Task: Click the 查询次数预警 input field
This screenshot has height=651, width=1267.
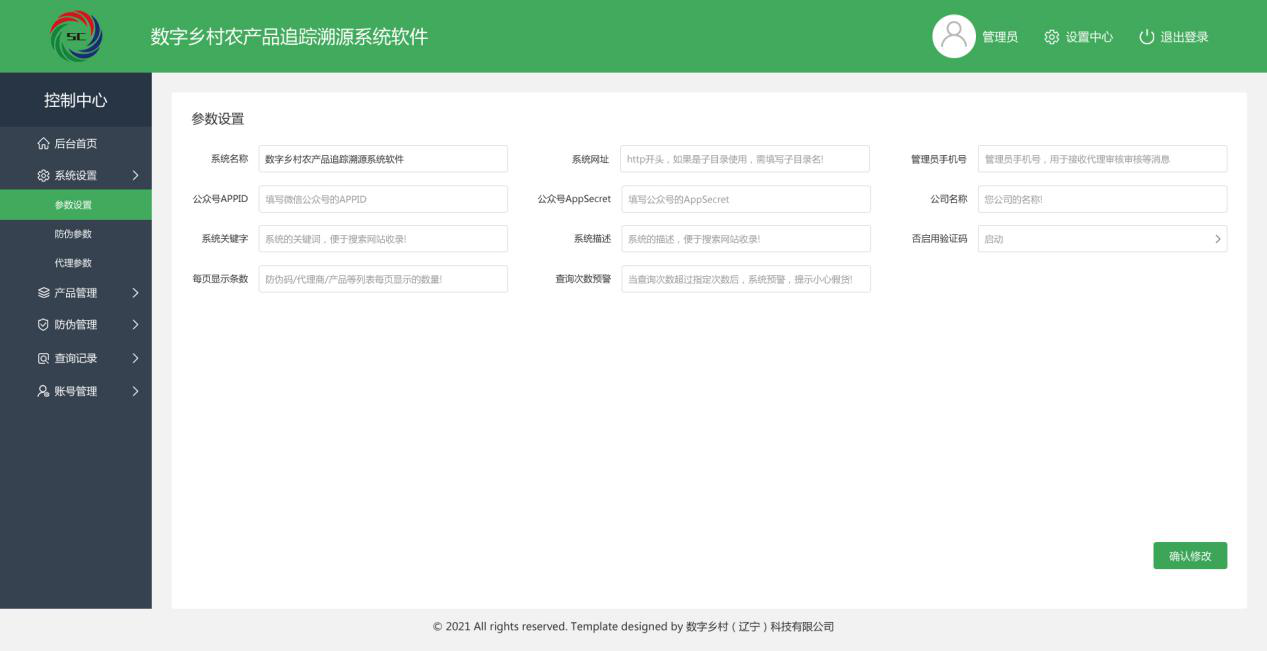Action: (x=746, y=279)
